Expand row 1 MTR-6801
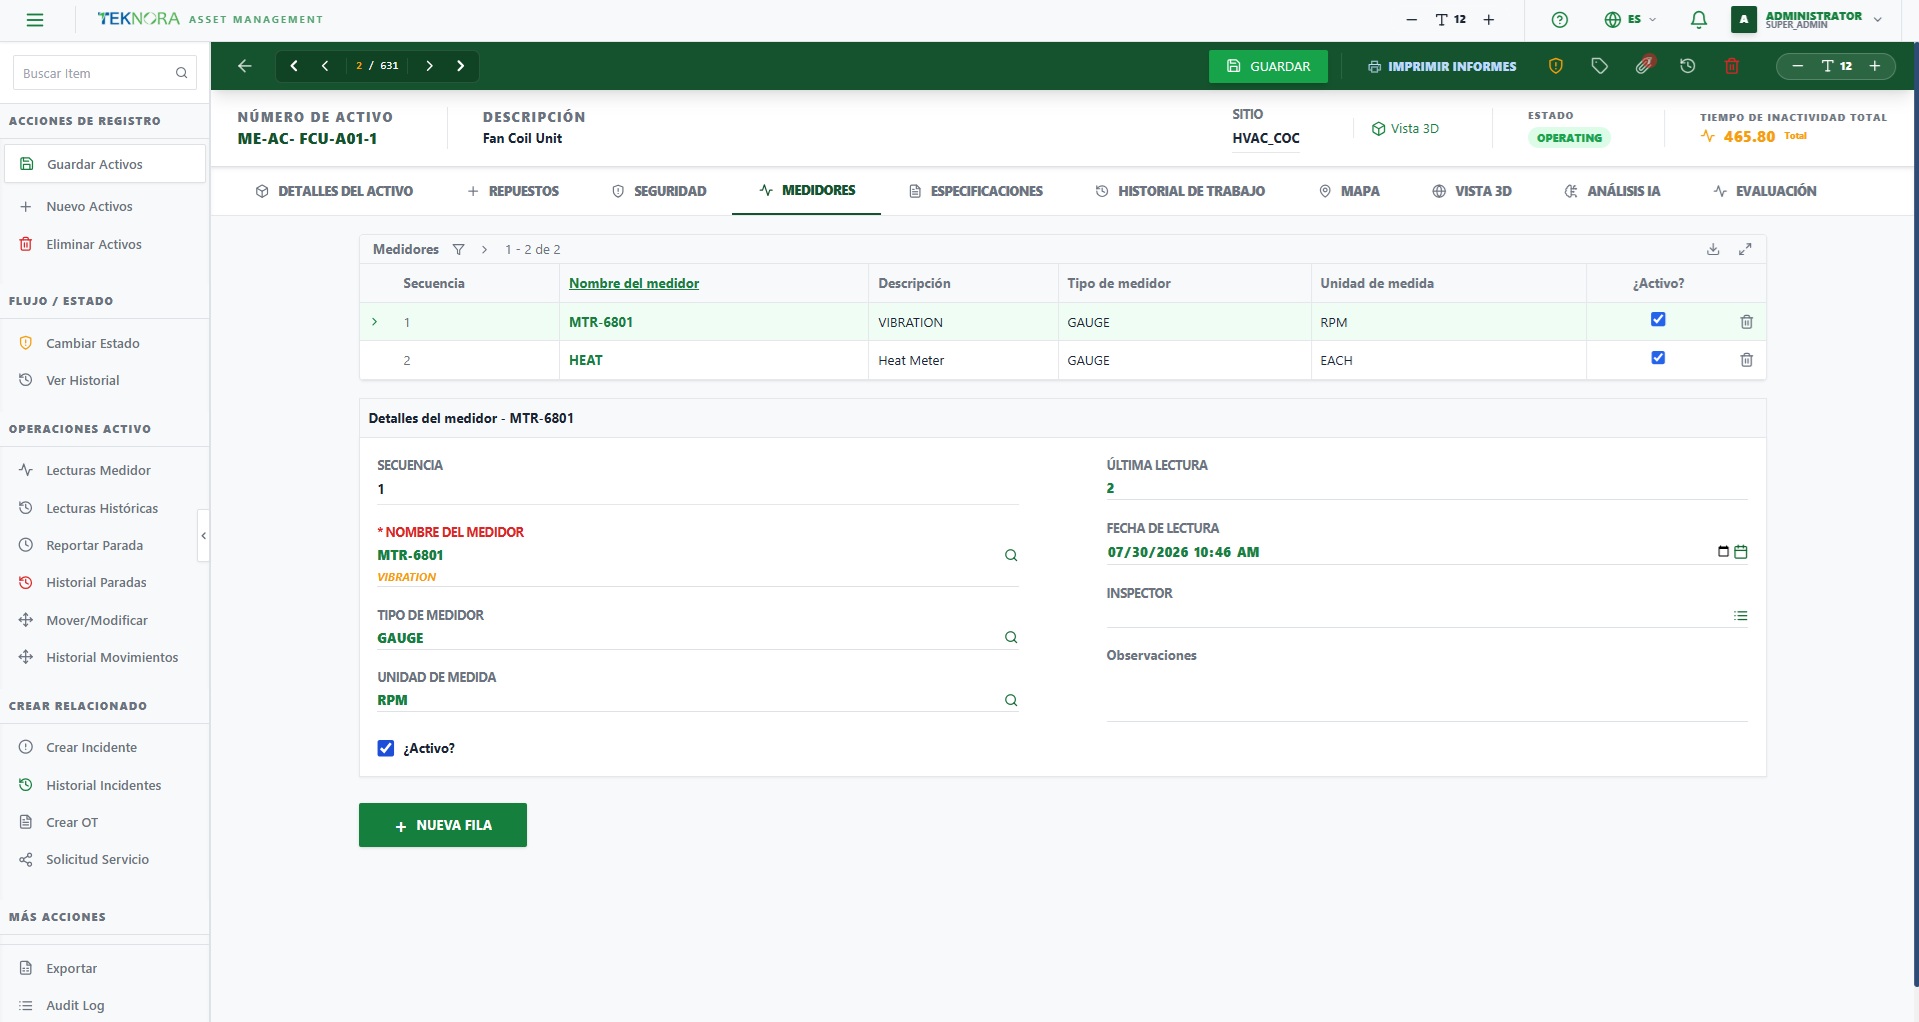This screenshot has width=1919, height=1022. coord(375,322)
